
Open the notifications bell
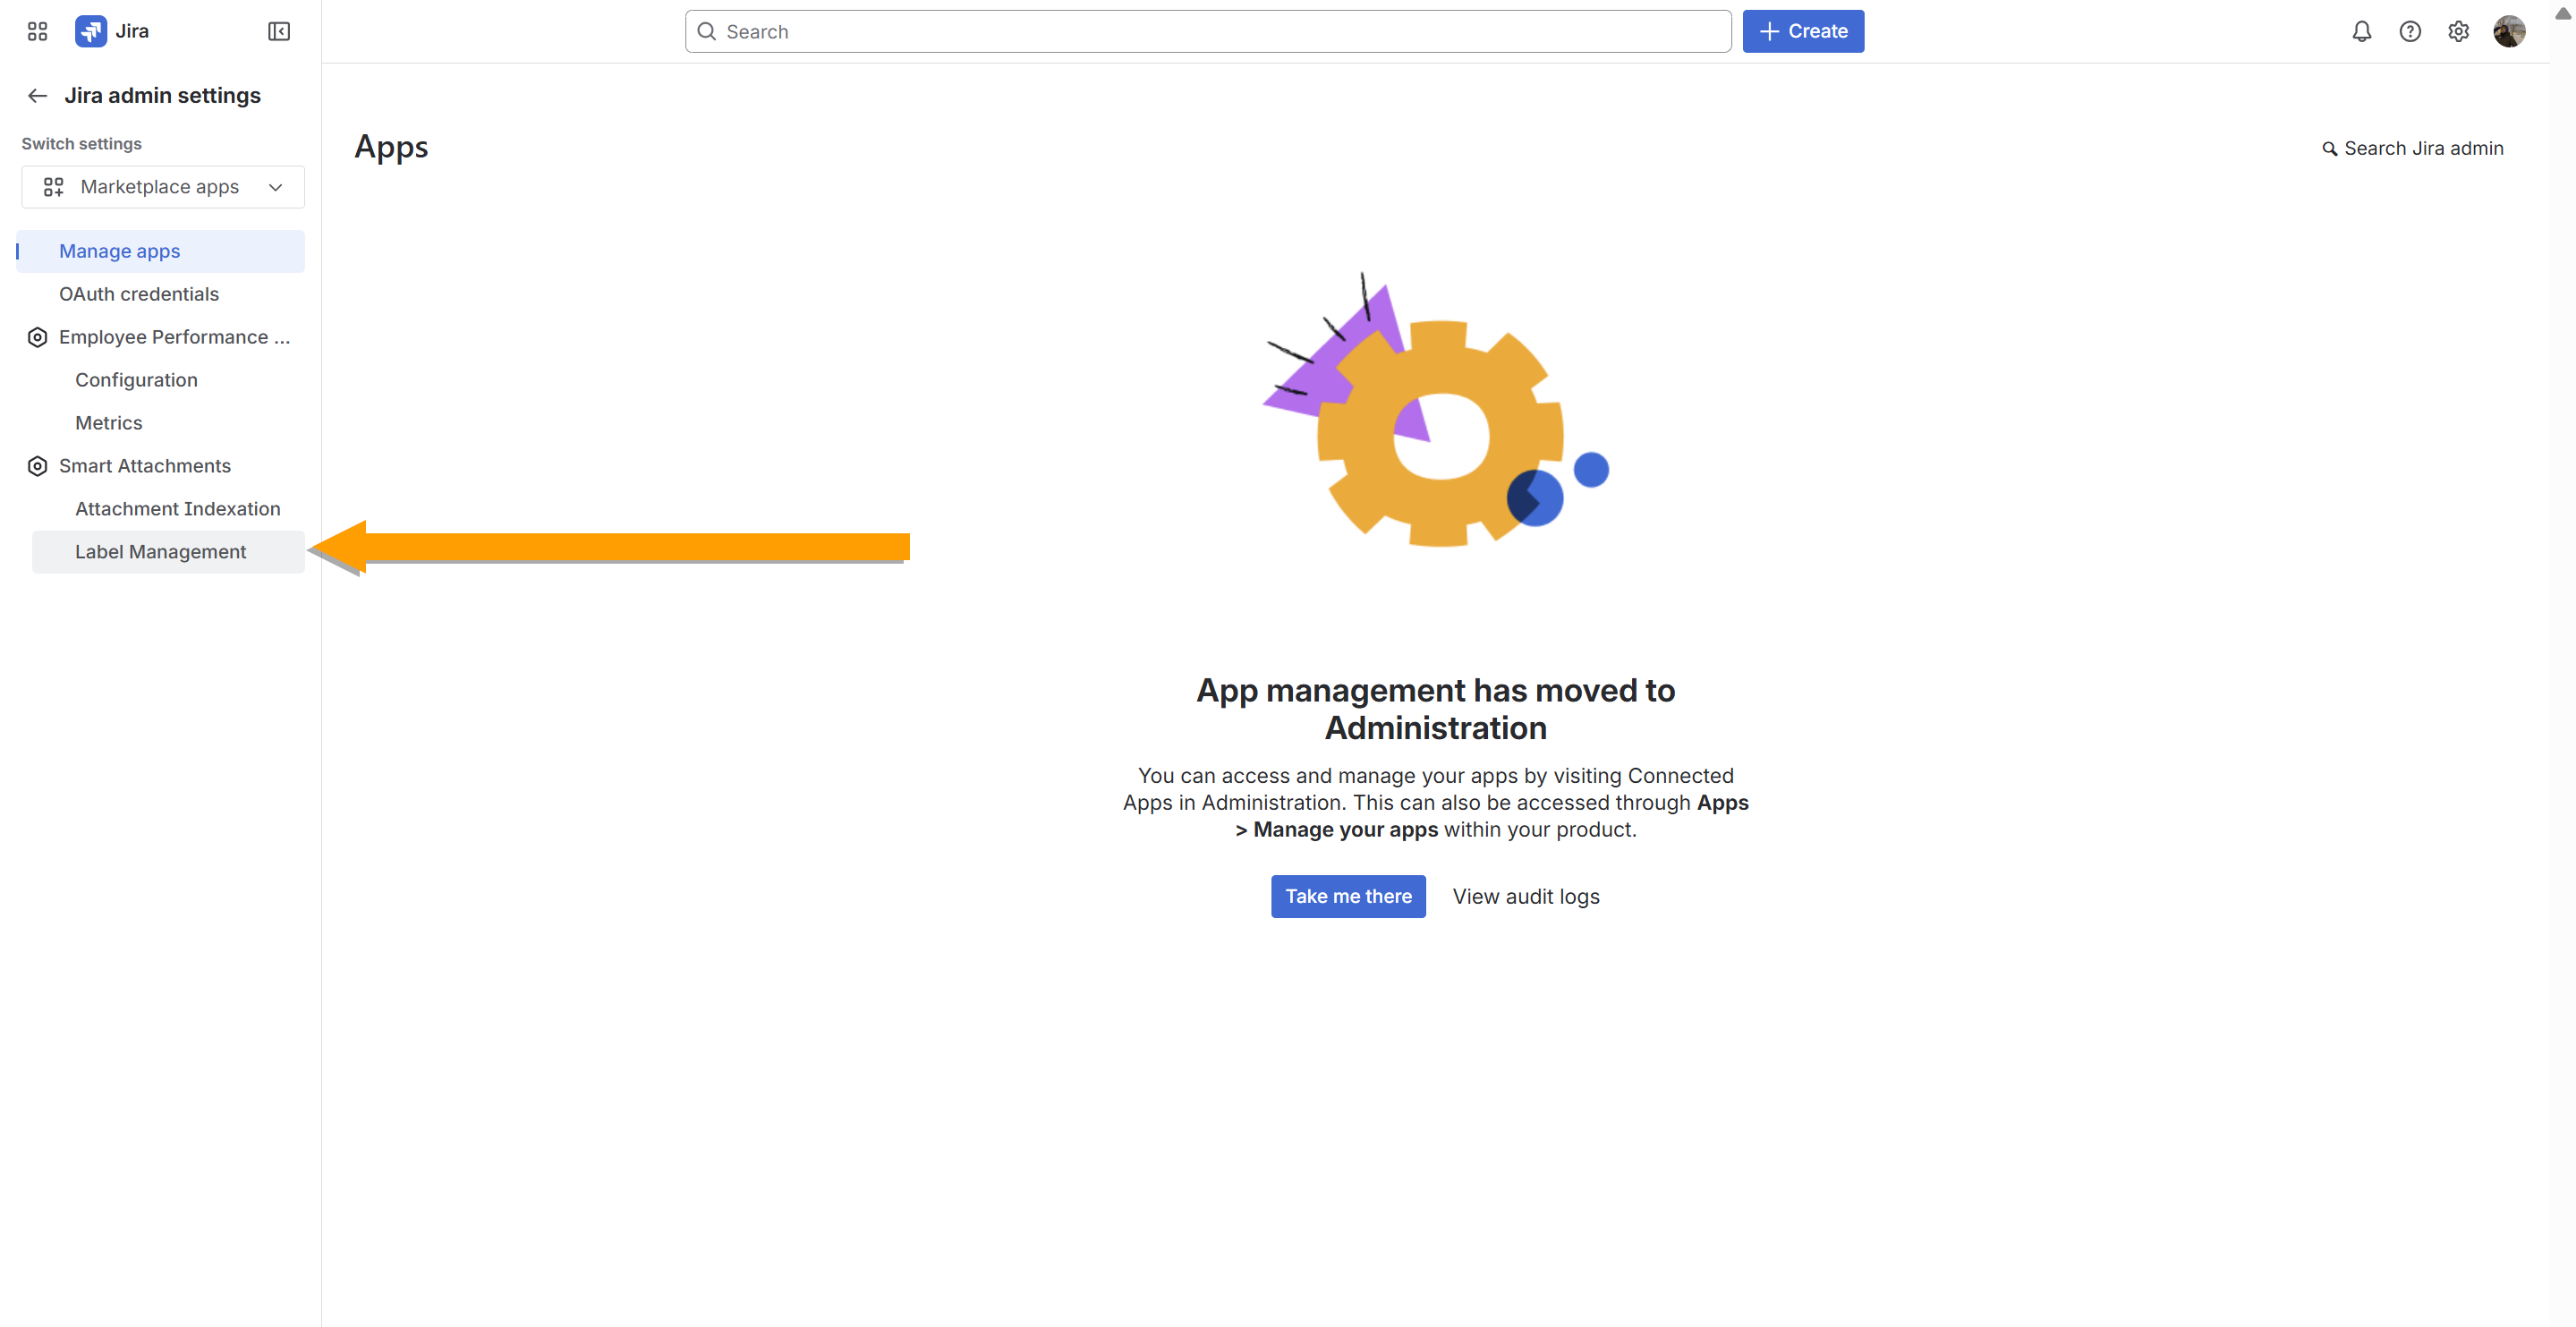coord(2361,31)
